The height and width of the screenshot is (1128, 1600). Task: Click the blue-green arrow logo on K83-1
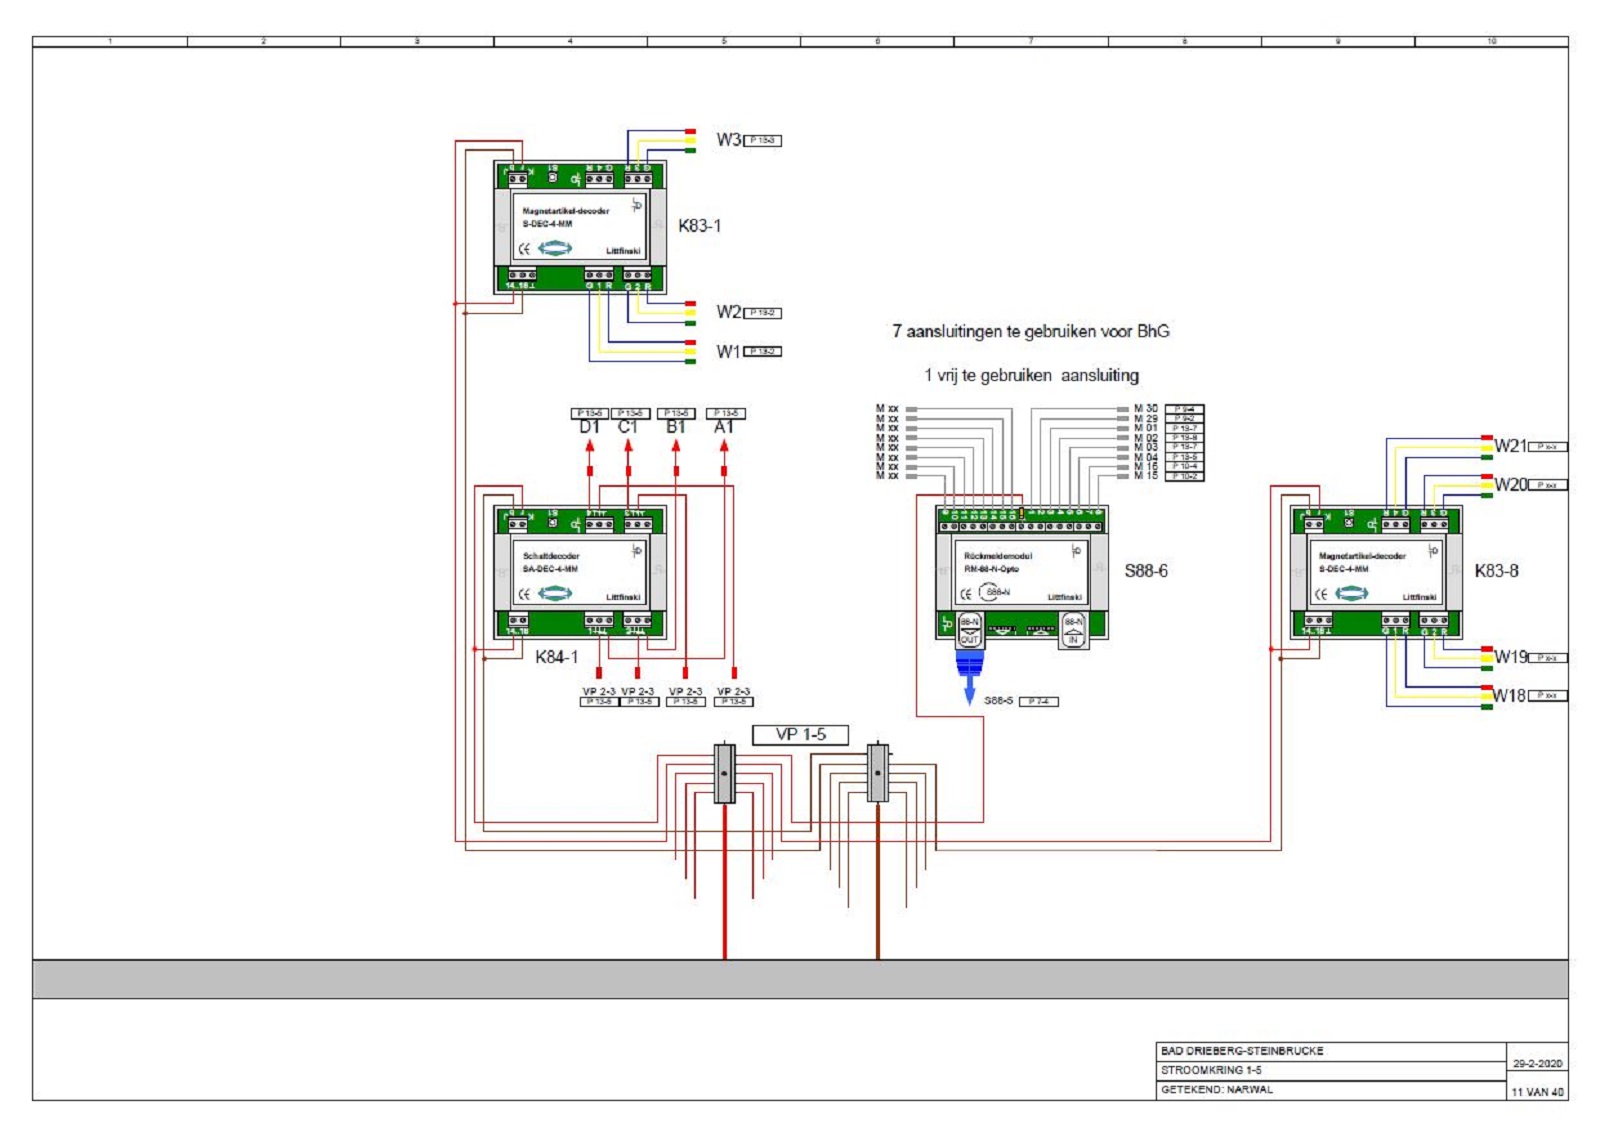(555, 248)
